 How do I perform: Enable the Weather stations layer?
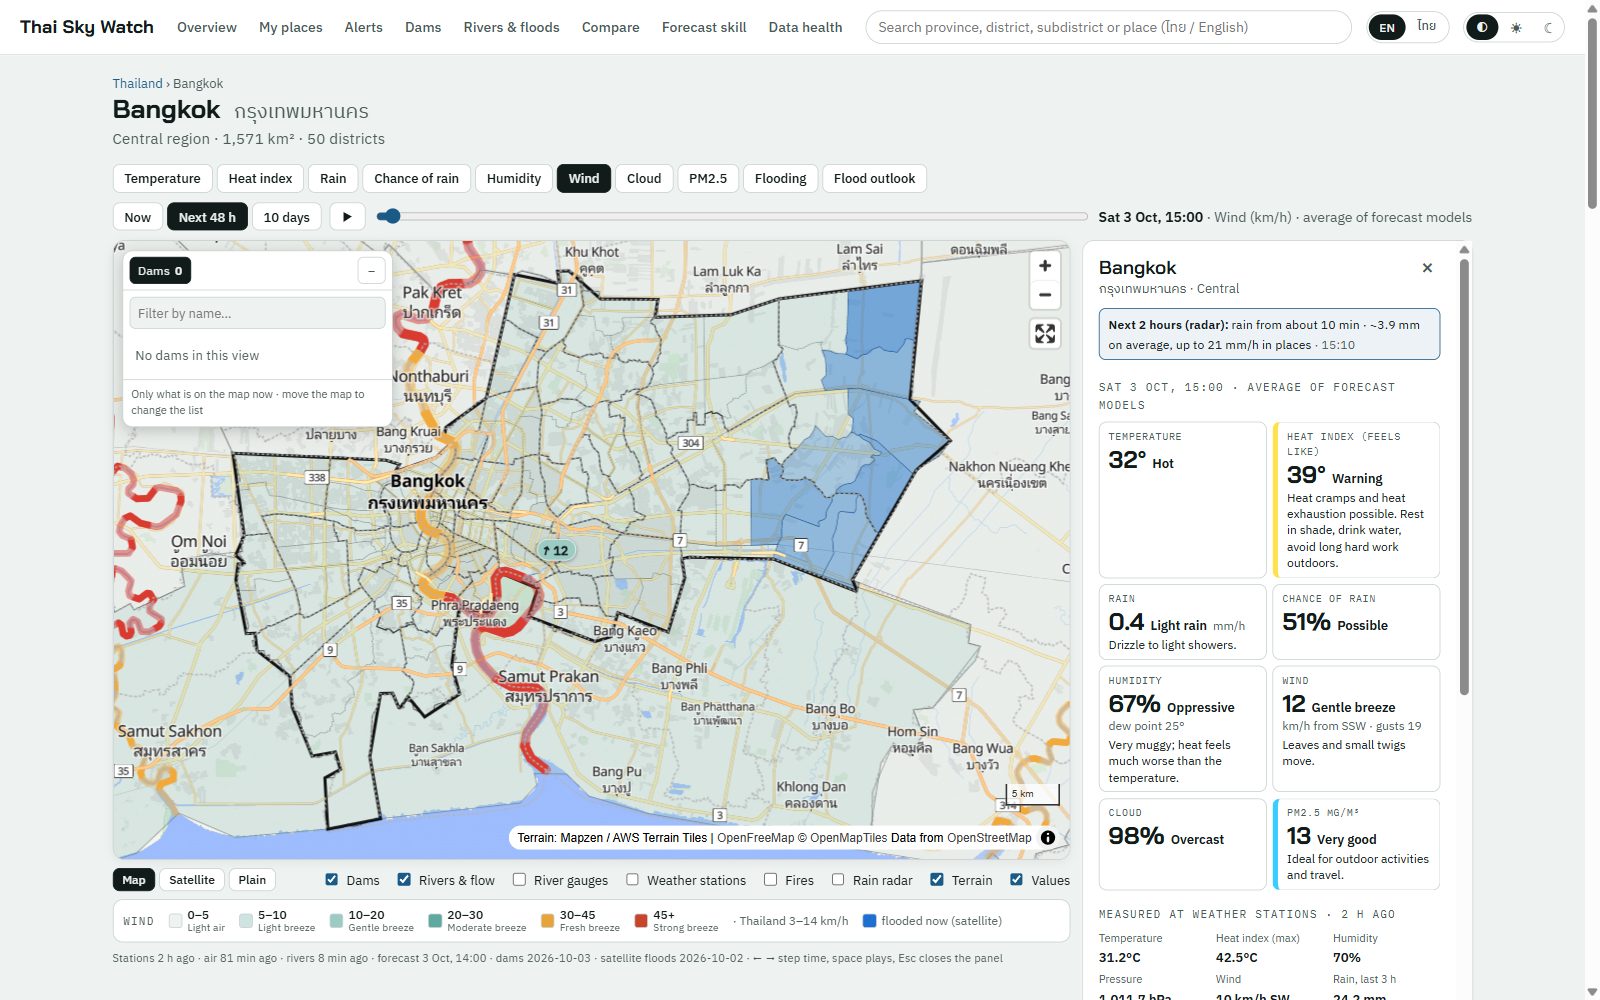click(632, 880)
